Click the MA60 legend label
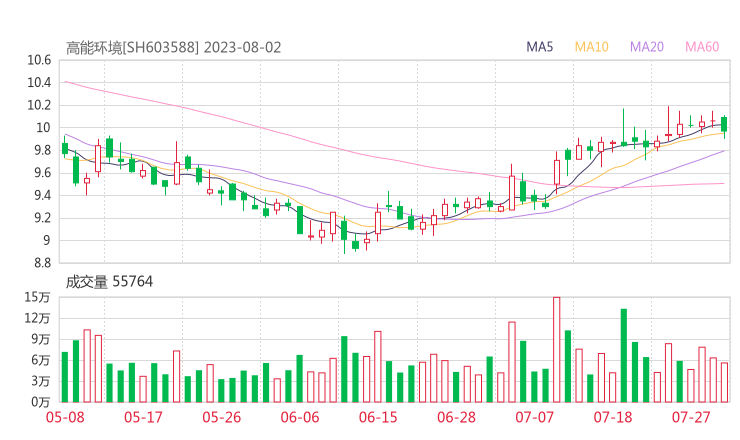The height and width of the screenshot is (440, 740). point(702,47)
